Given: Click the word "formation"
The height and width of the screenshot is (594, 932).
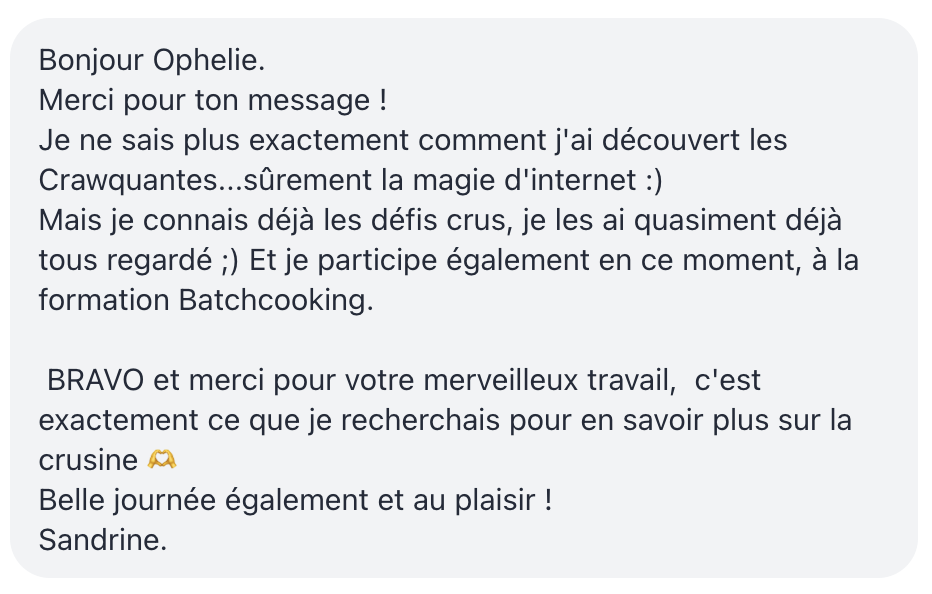Looking at the screenshot, I should click(x=104, y=300).
